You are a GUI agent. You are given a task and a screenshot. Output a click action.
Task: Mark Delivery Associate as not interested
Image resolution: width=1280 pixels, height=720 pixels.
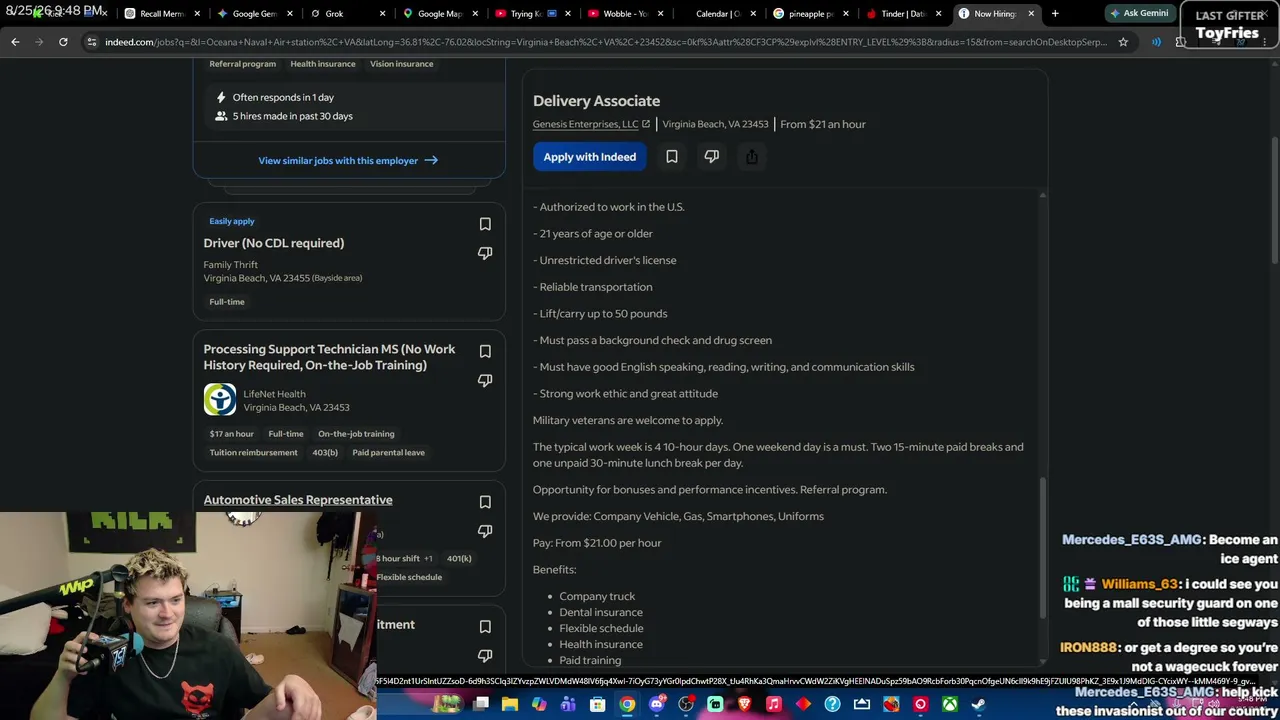[712, 157]
